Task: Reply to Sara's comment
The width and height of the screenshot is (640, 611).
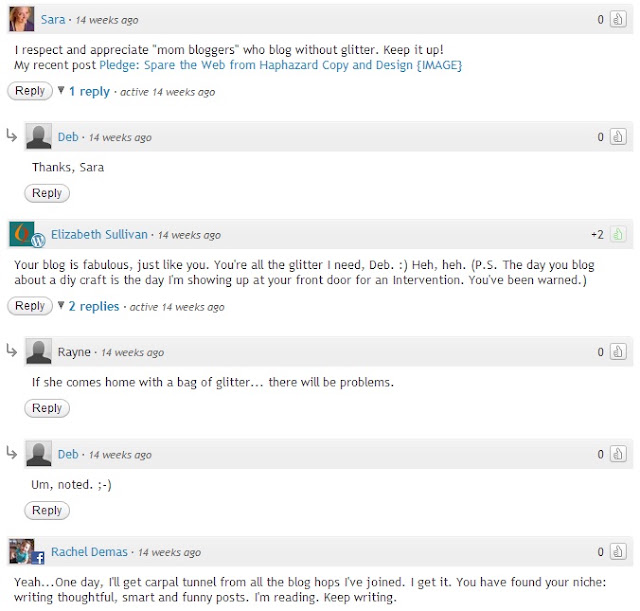Action: coord(30,91)
